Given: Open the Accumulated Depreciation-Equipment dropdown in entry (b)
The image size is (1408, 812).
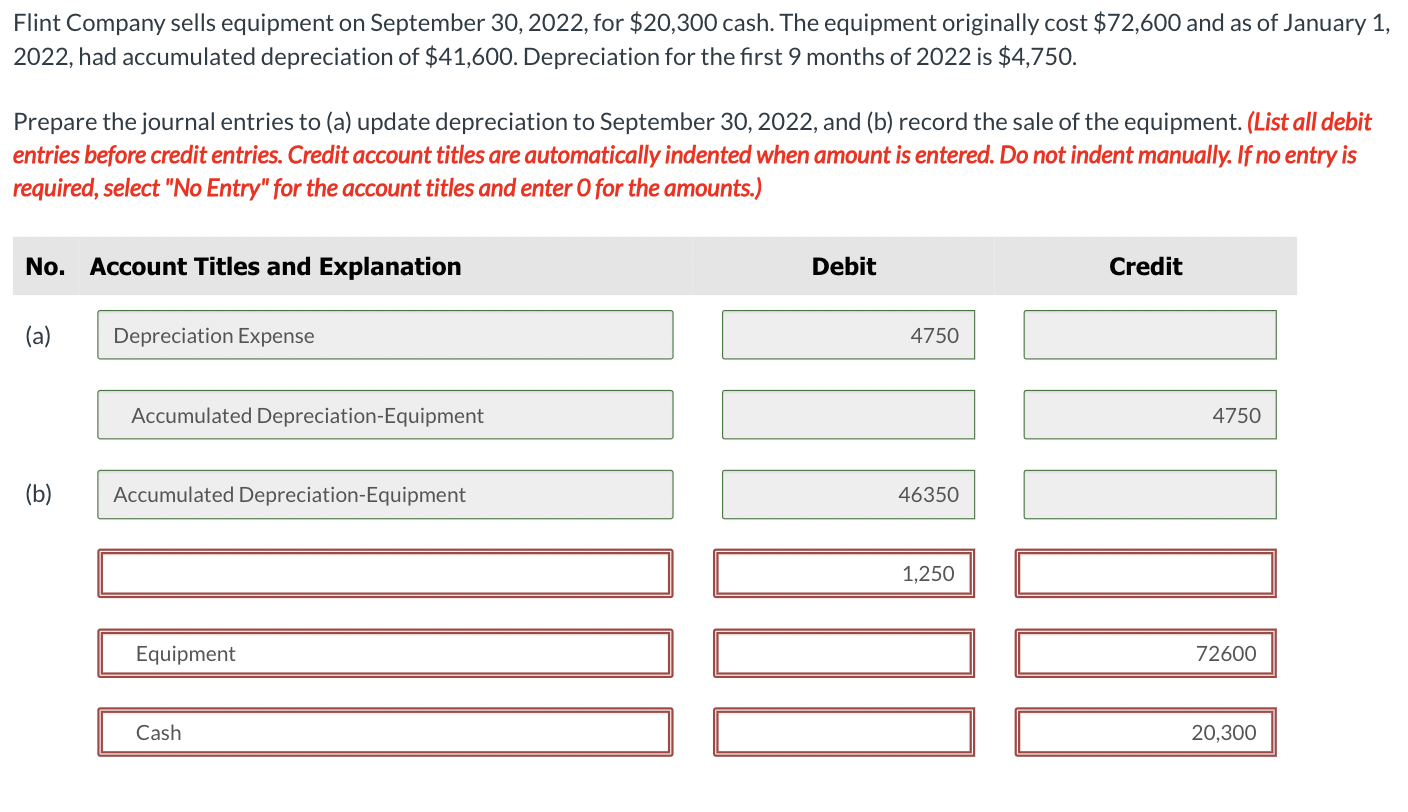Looking at the screenshot, I should [x=385, y=494].
